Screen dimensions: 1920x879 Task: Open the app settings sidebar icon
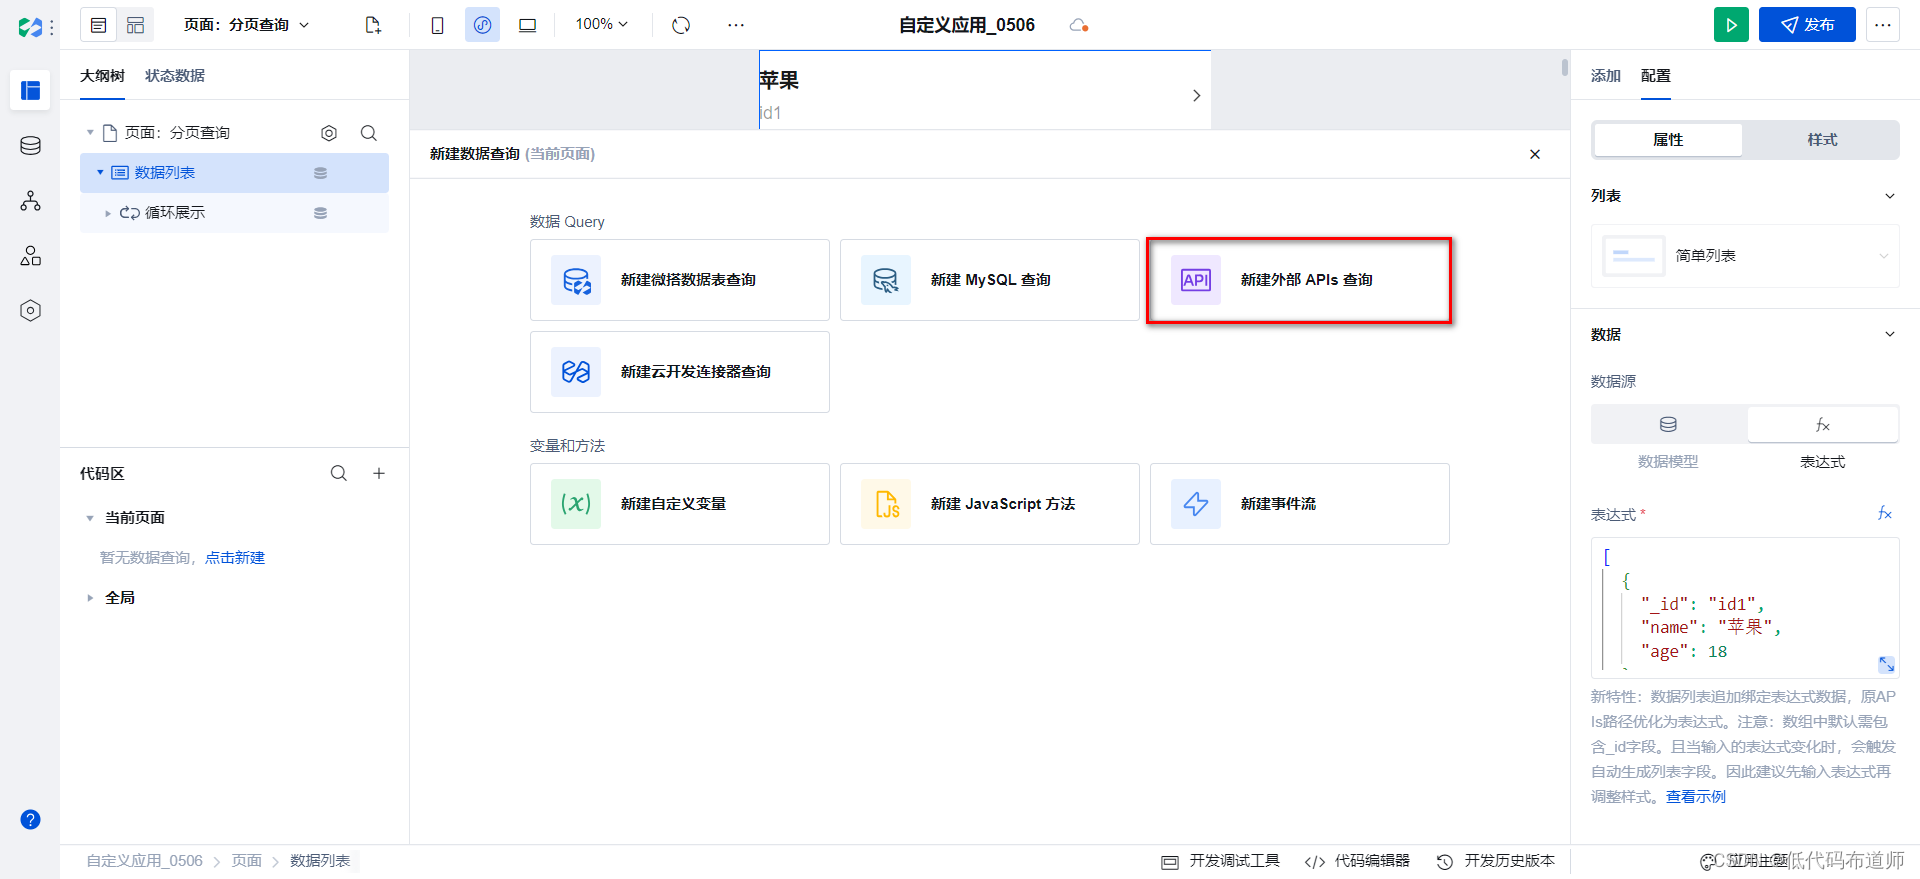[31, 311]
